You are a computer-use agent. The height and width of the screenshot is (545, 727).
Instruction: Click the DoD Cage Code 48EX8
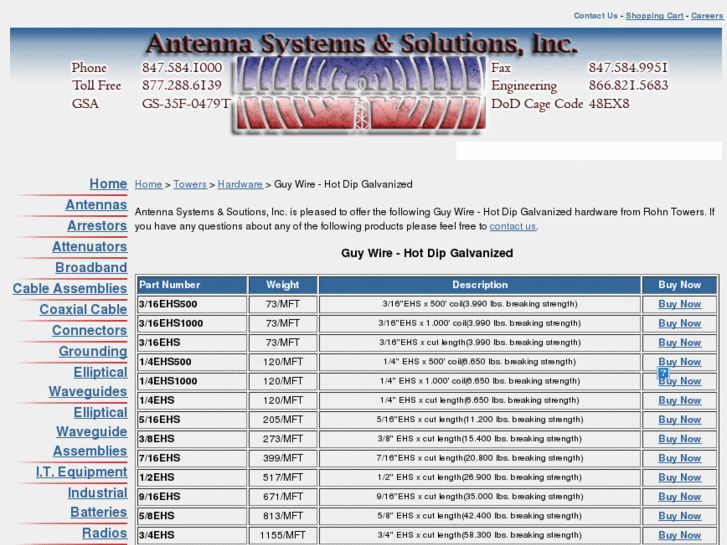(609, 103)
